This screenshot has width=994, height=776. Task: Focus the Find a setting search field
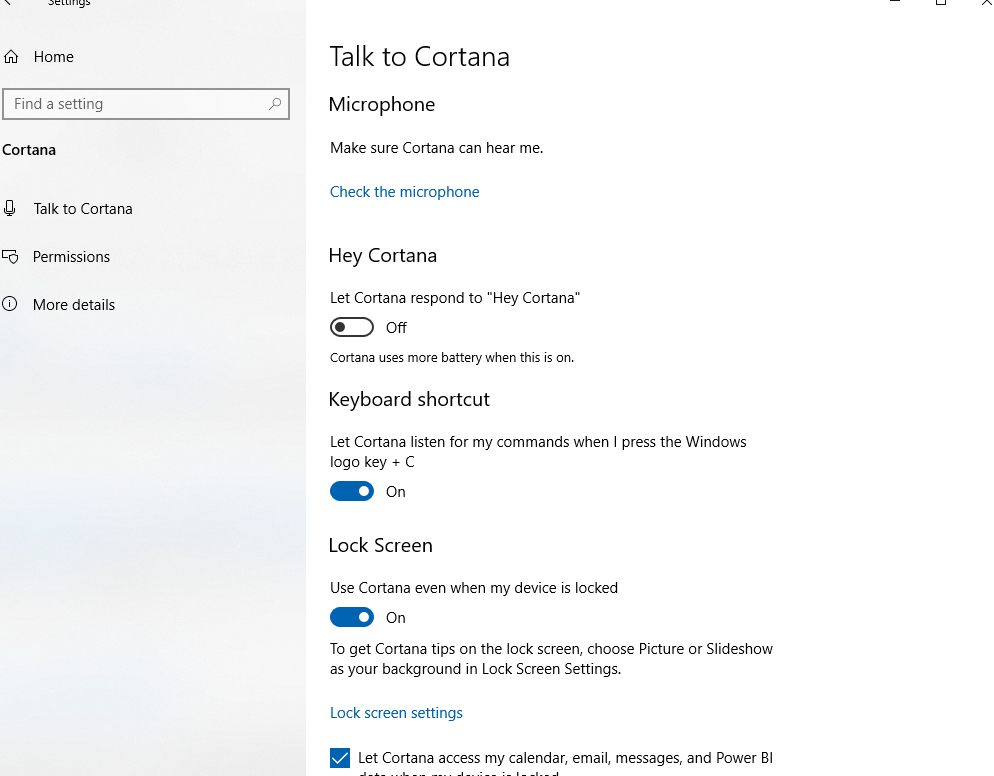tap(146, 104)
